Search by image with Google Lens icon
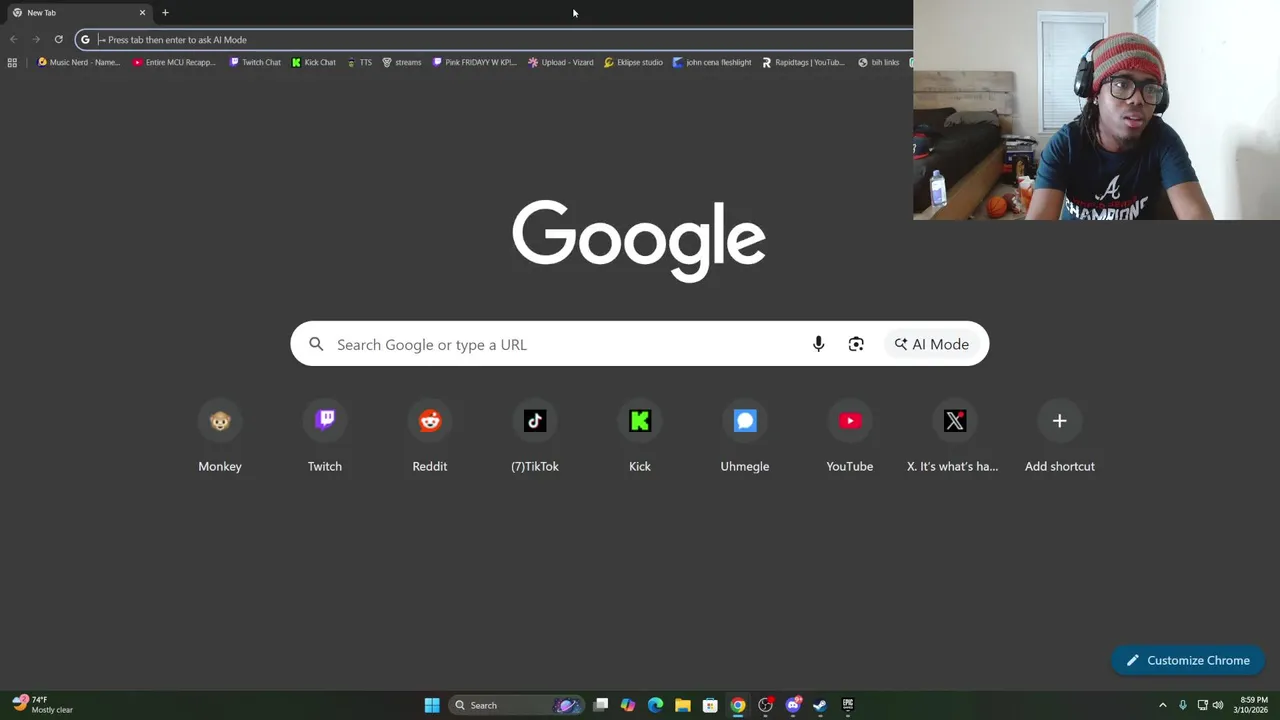Viewport: 1280px width, 720px height. click(856, 344)
